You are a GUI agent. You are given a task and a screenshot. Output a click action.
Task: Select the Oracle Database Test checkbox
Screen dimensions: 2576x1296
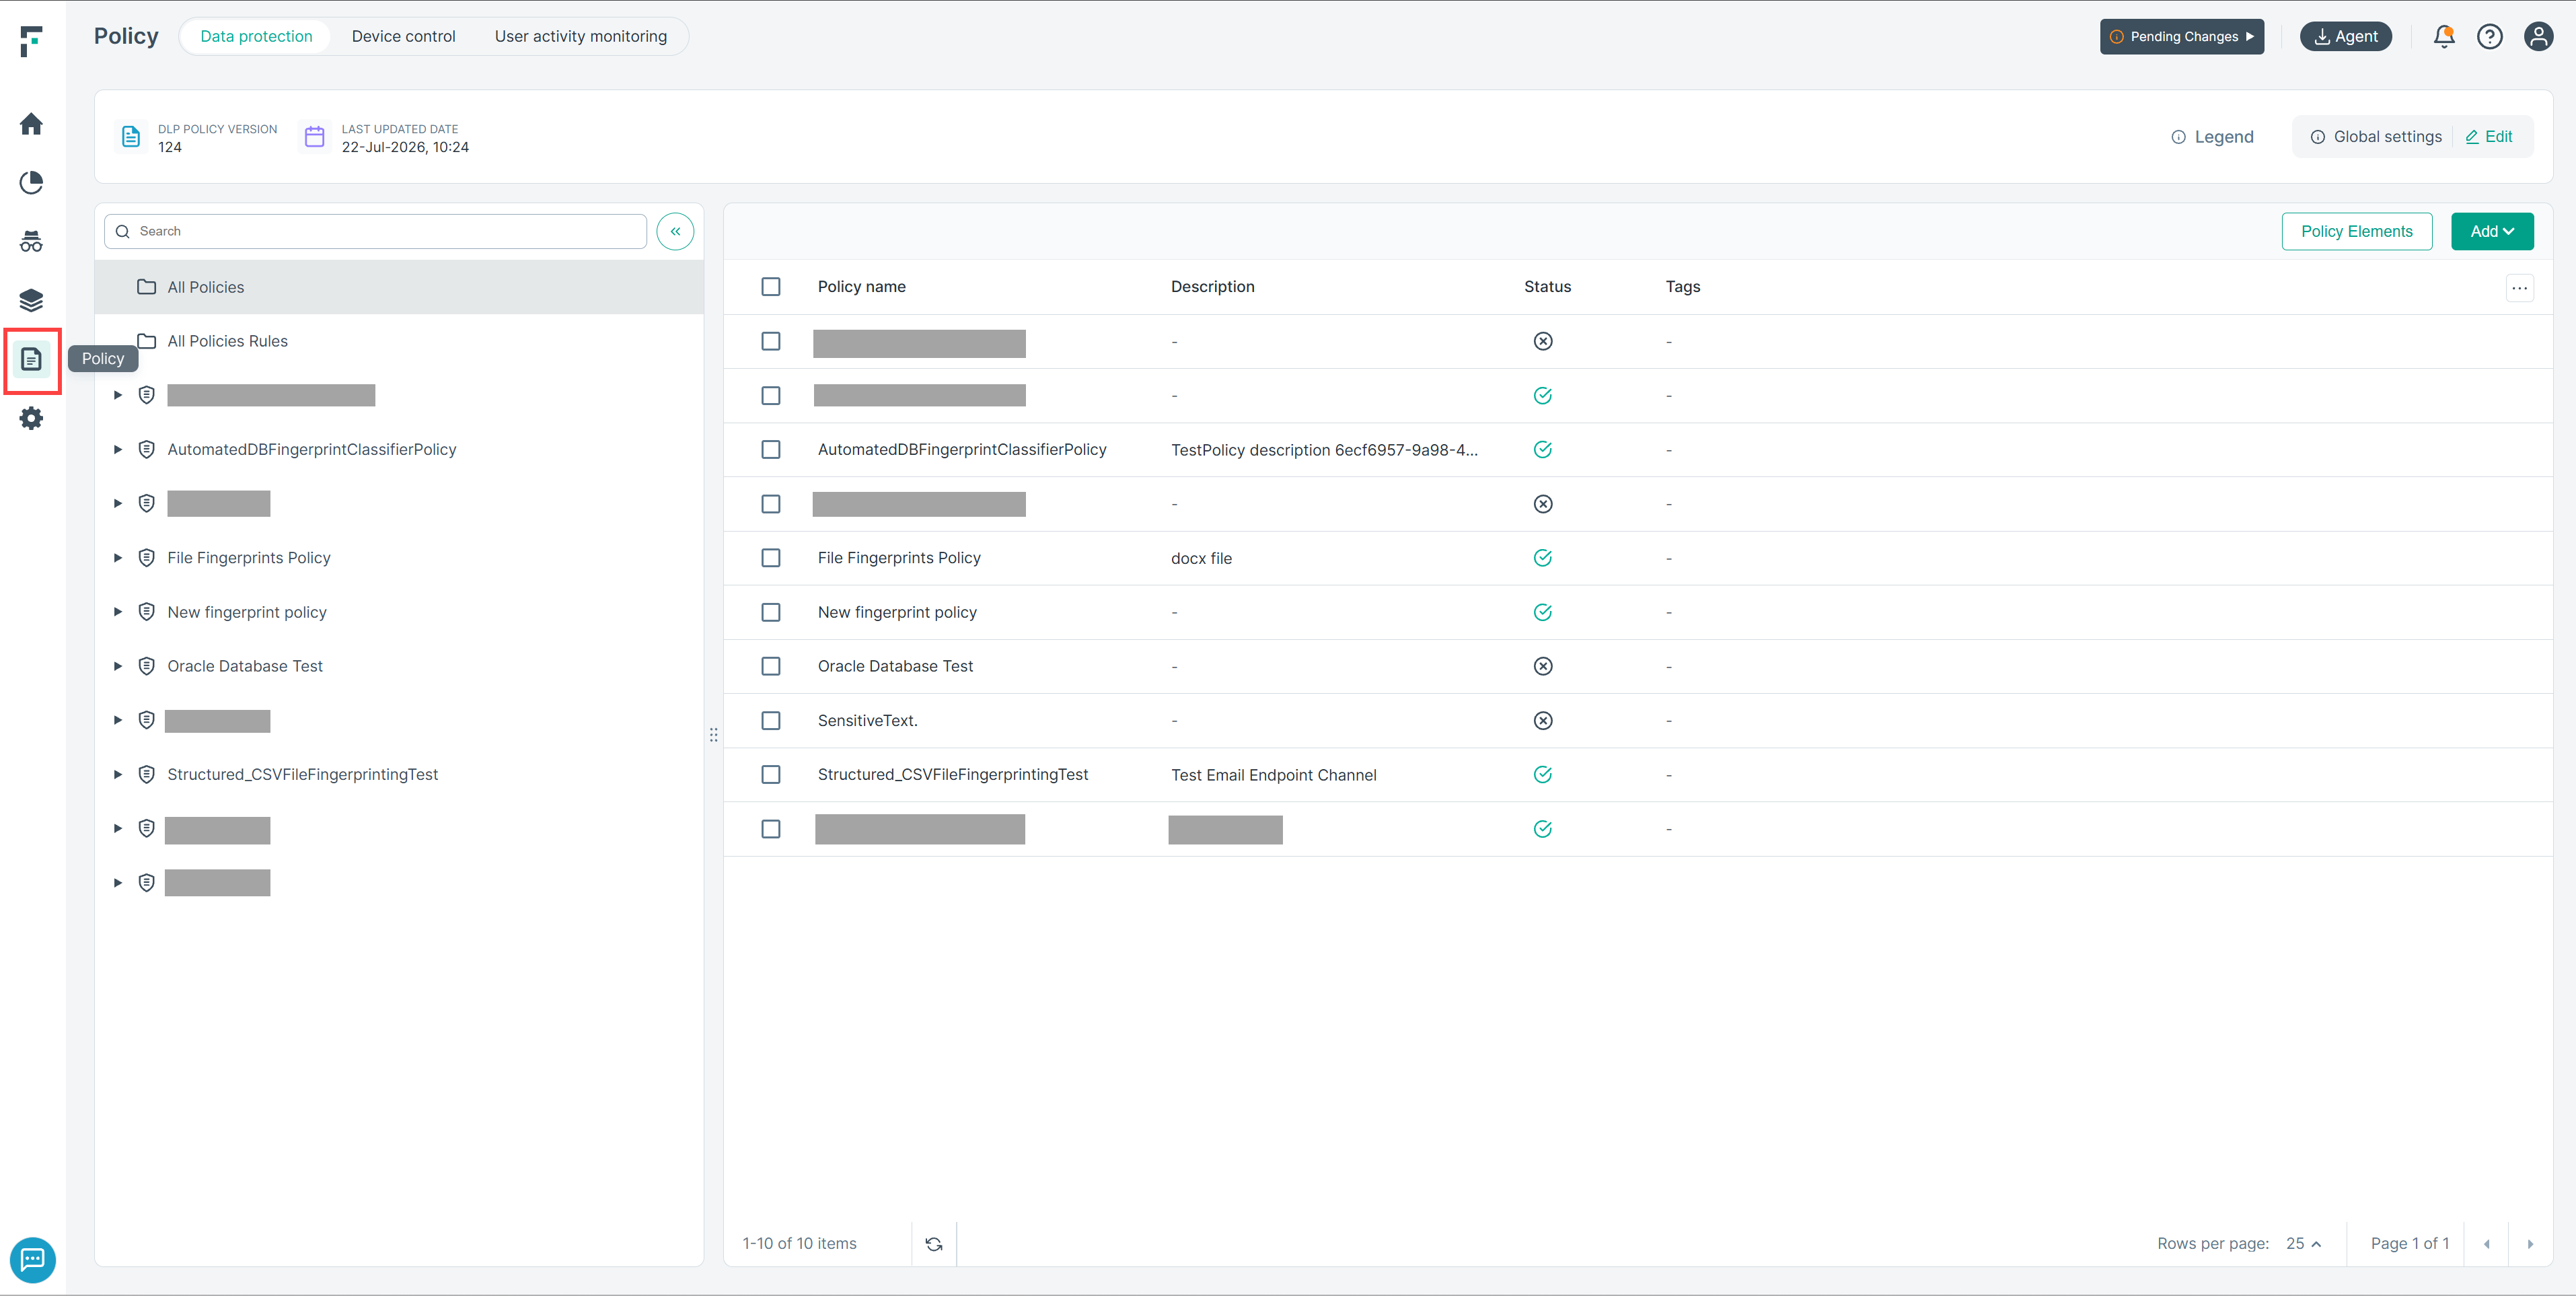(x=771, y=666)
